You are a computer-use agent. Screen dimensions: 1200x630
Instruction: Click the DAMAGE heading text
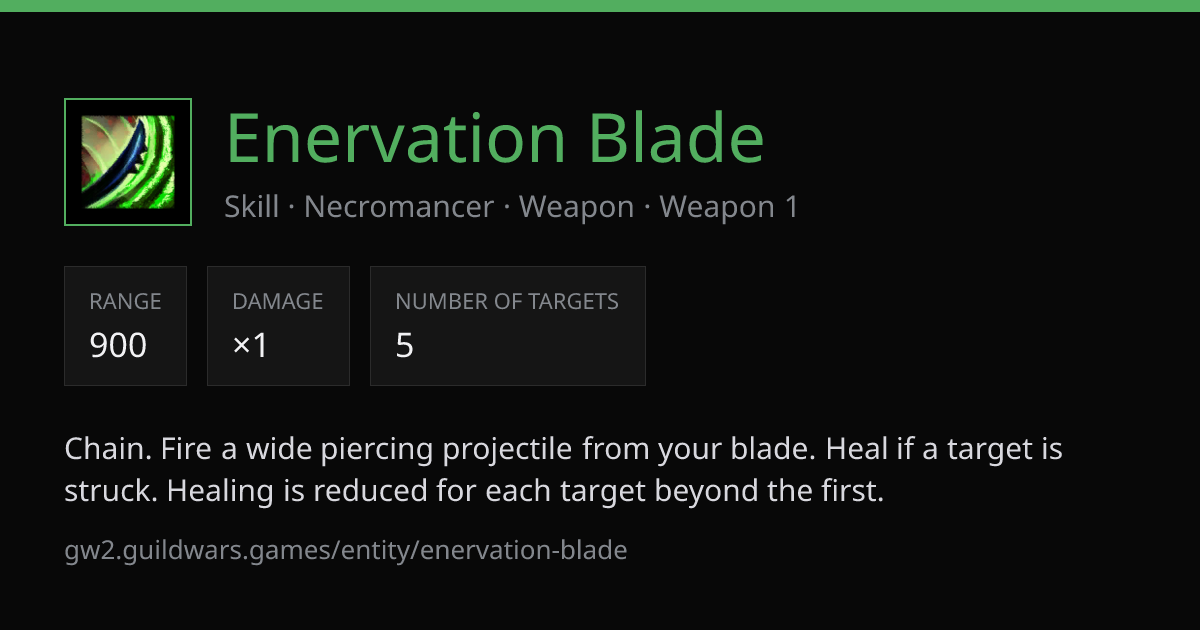pos(278,301)
